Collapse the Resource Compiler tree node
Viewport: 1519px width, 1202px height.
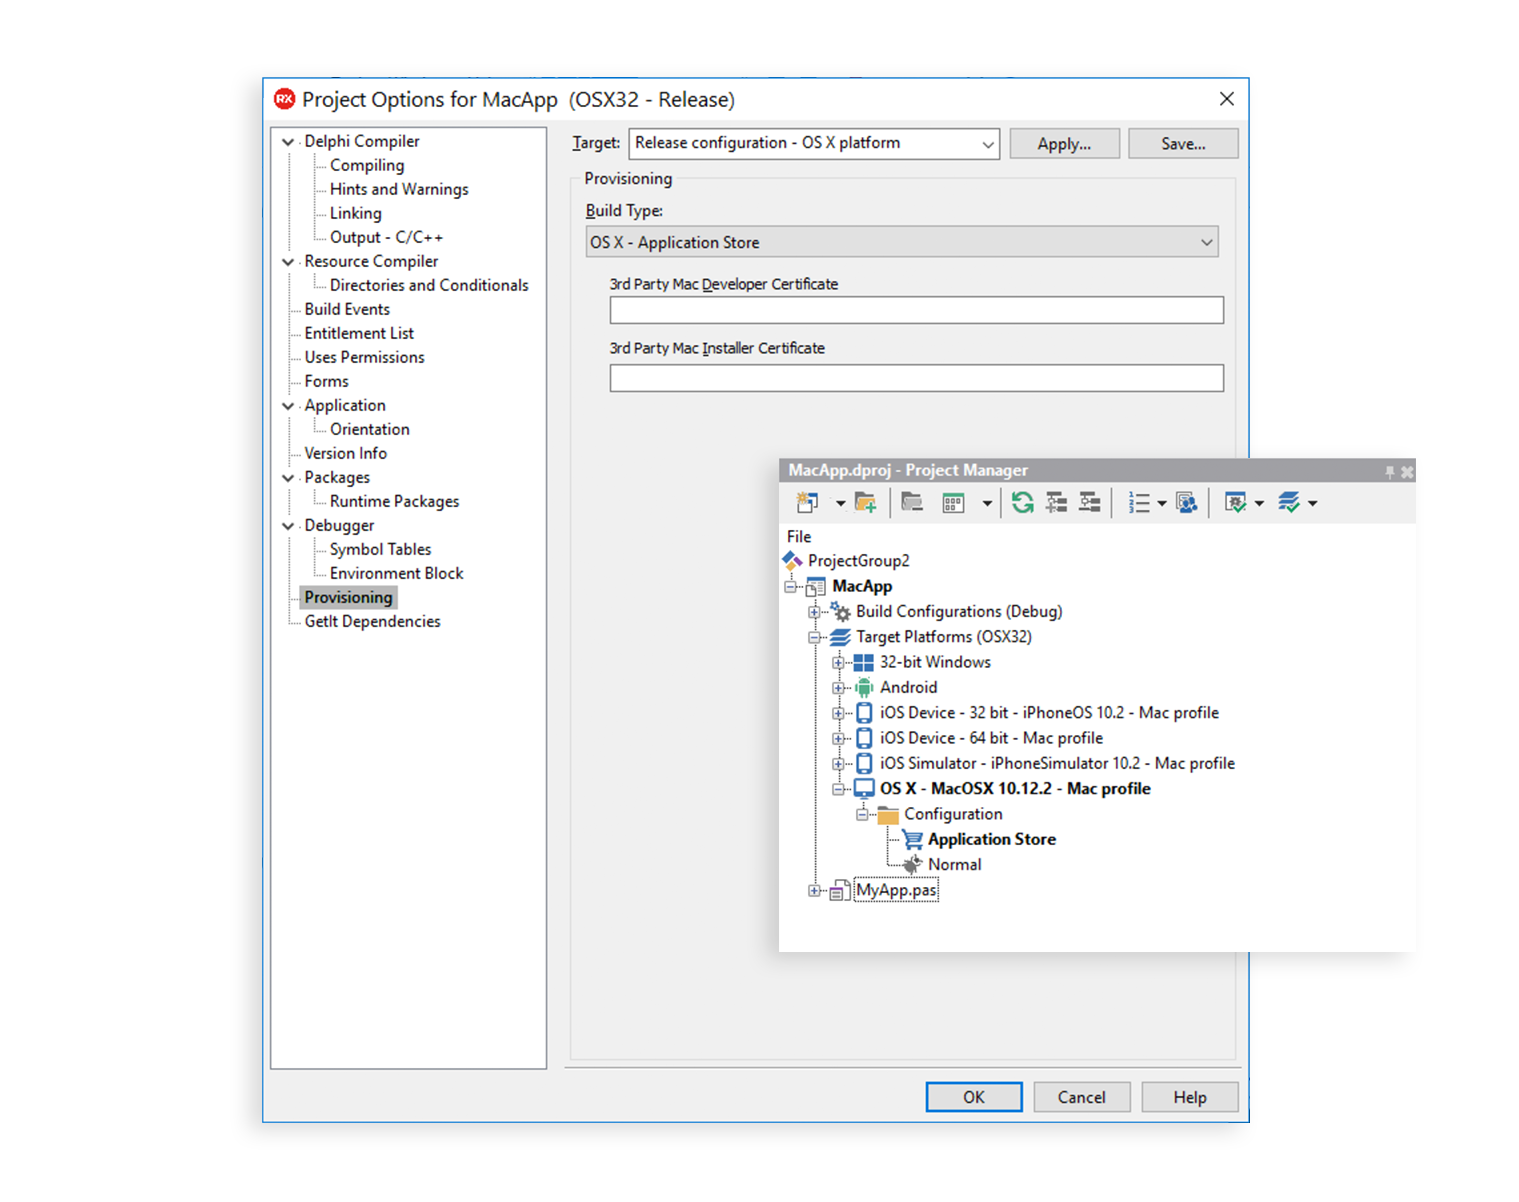pos(288,262)
